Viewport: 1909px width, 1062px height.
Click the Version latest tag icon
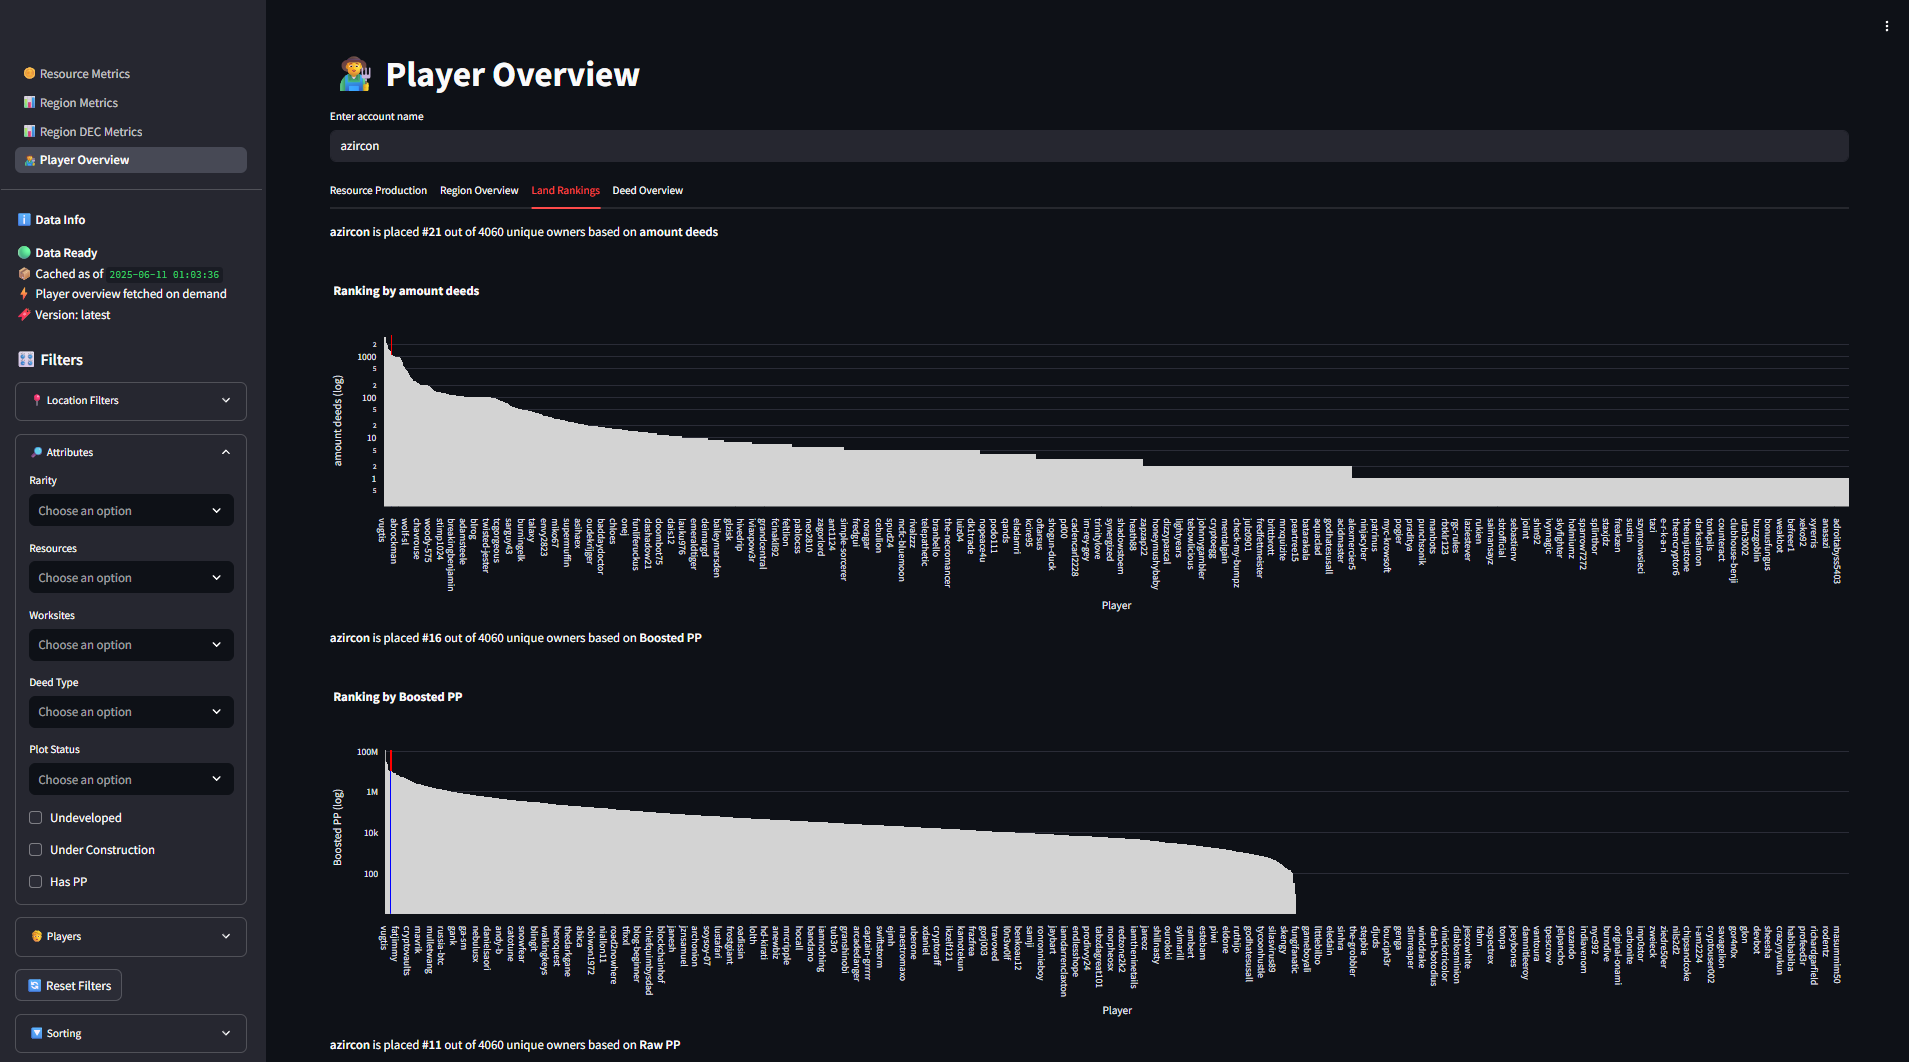pyautogui.click(x=25, y=315)
